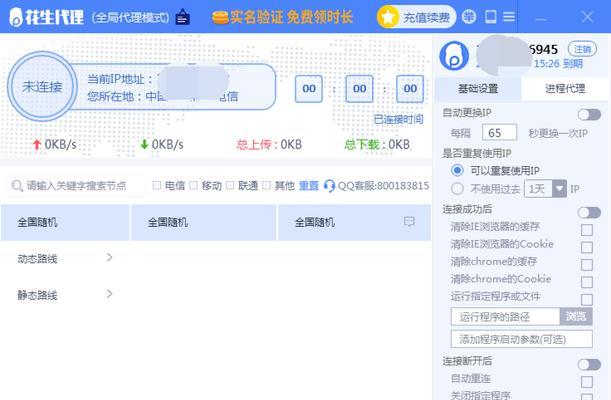
Task: Check the 清除IE浏览器的Cookie checkbox
Action: click(586, 247)
